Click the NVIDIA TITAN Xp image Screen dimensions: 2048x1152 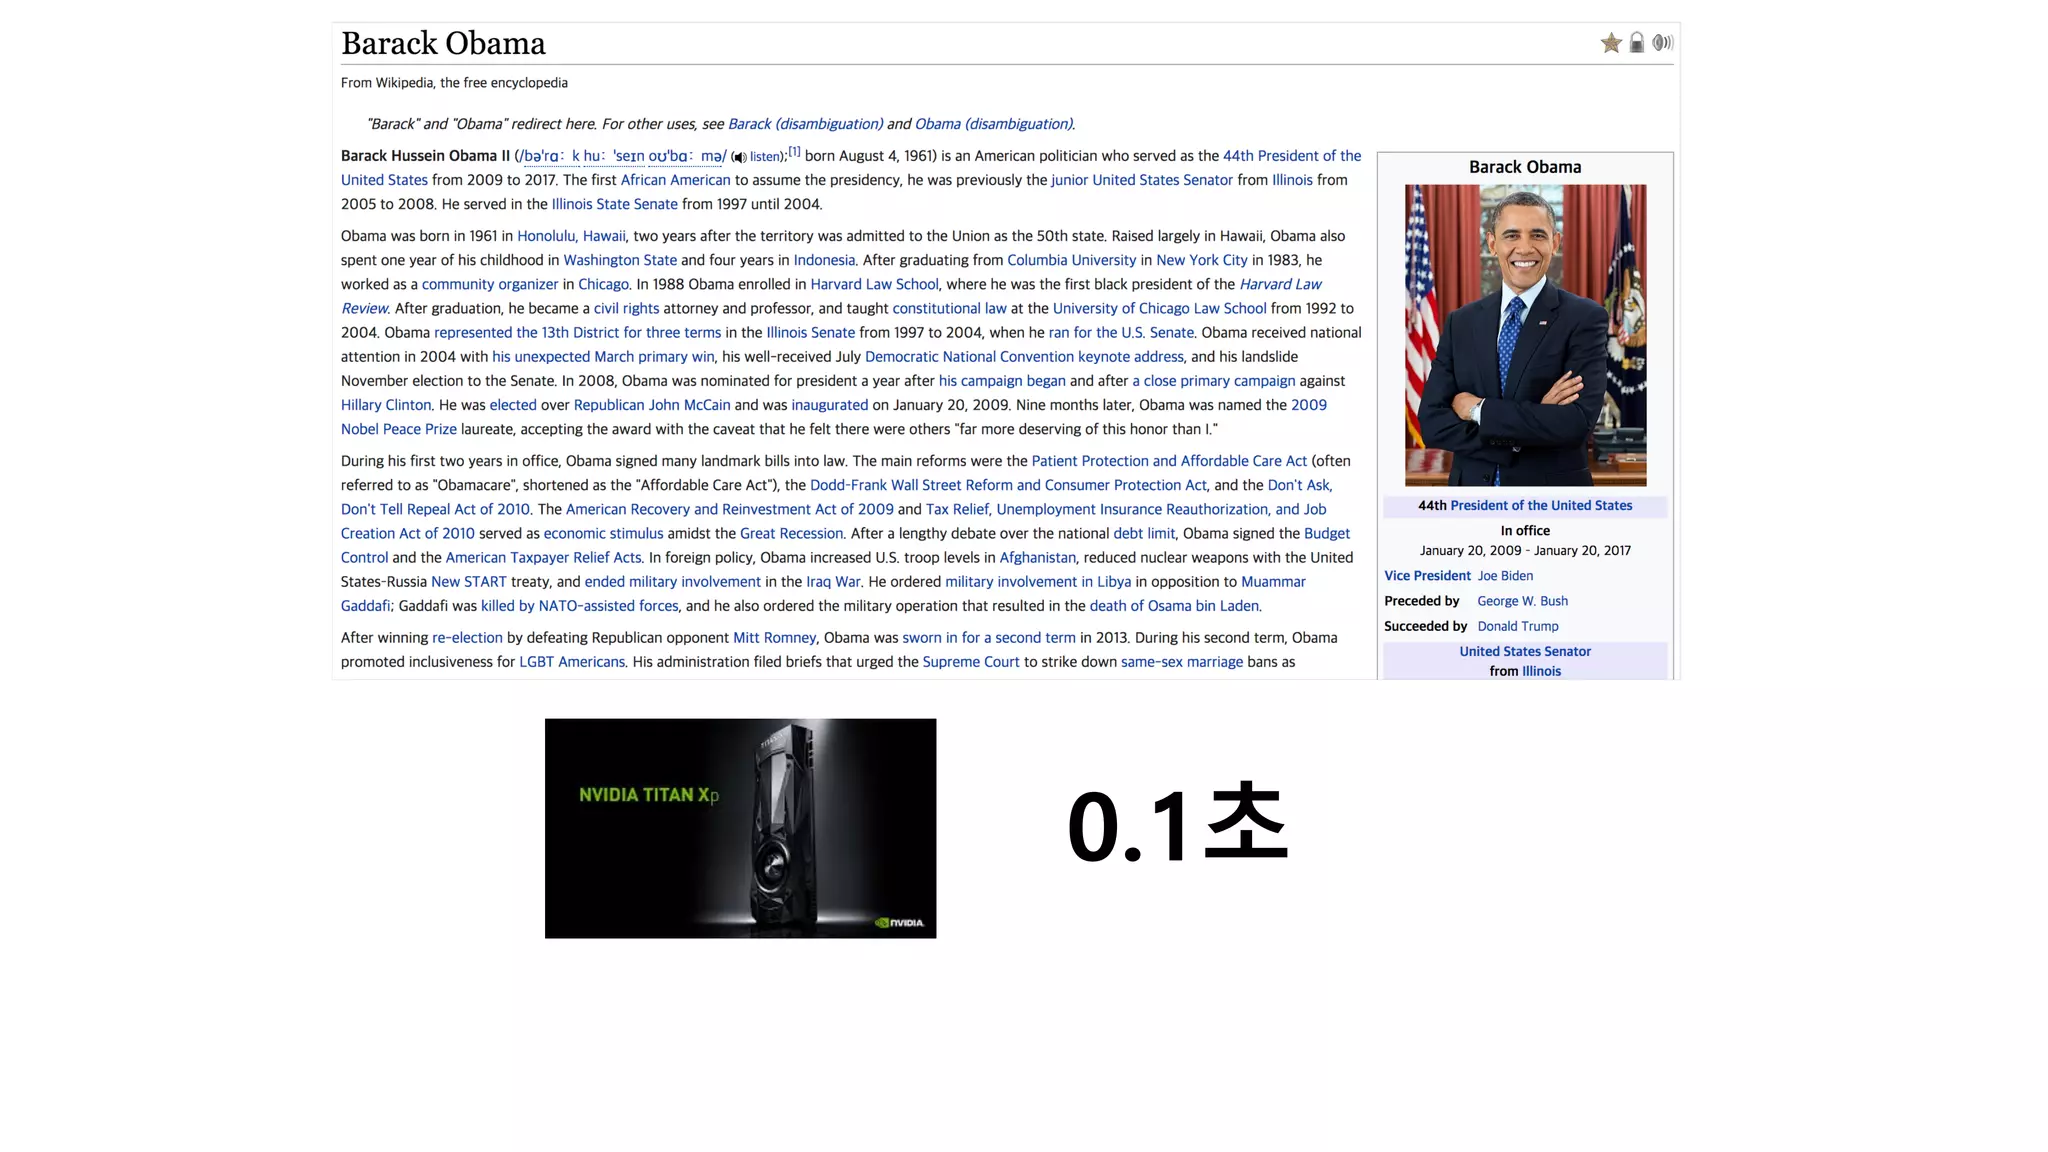click(740, 828)
